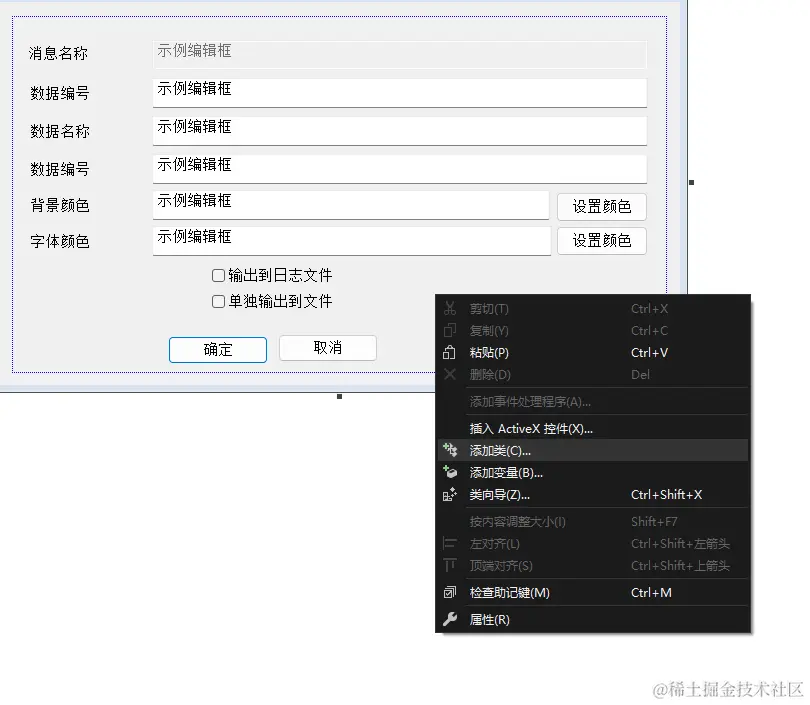Click the clipboard icon beside 粘贴(P)

coord(449,352)
